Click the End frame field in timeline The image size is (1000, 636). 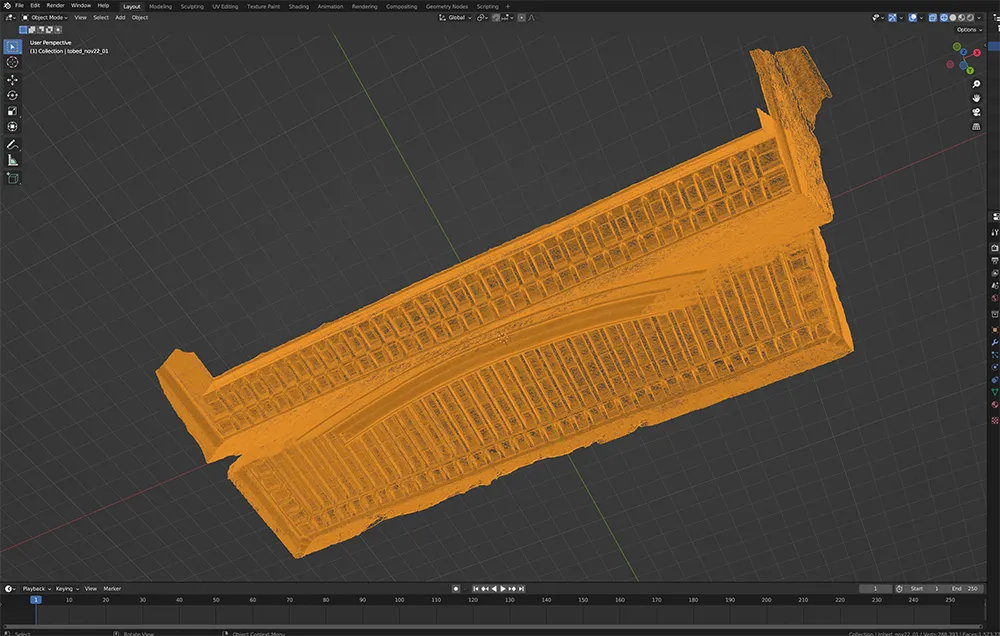tap(966, 589)
